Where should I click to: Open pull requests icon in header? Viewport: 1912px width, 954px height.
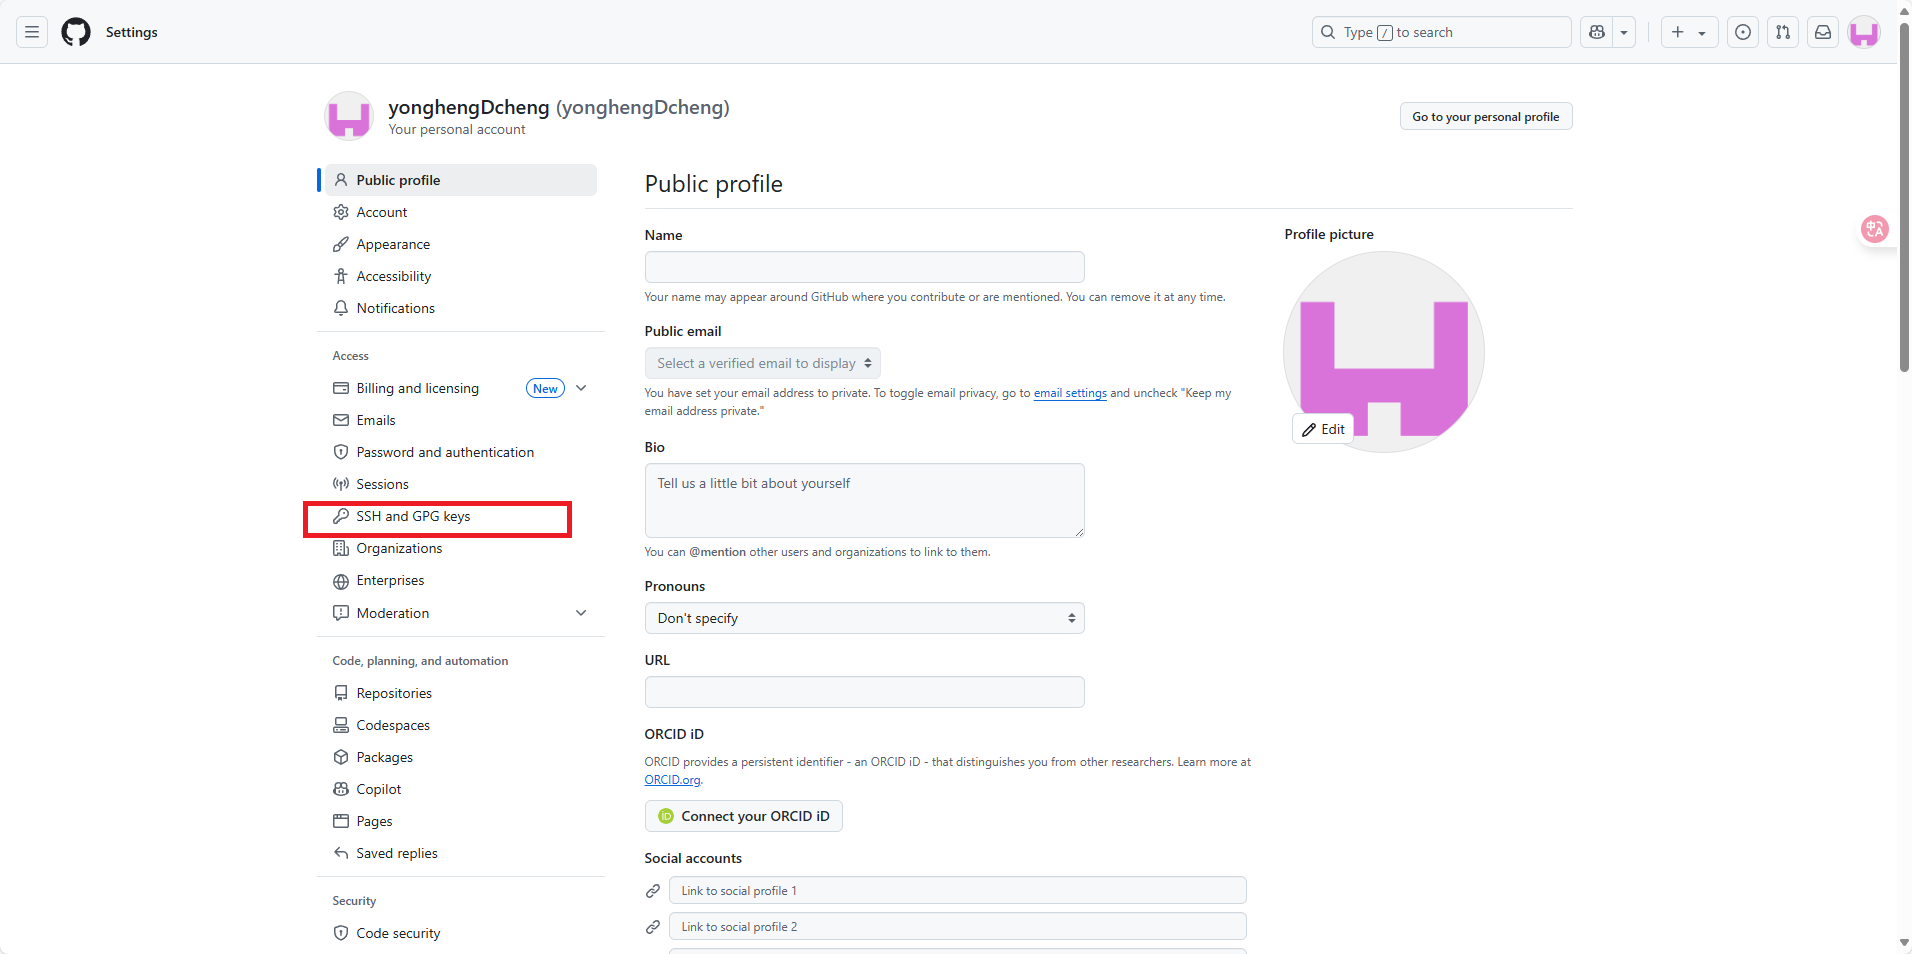(1783, 32)
